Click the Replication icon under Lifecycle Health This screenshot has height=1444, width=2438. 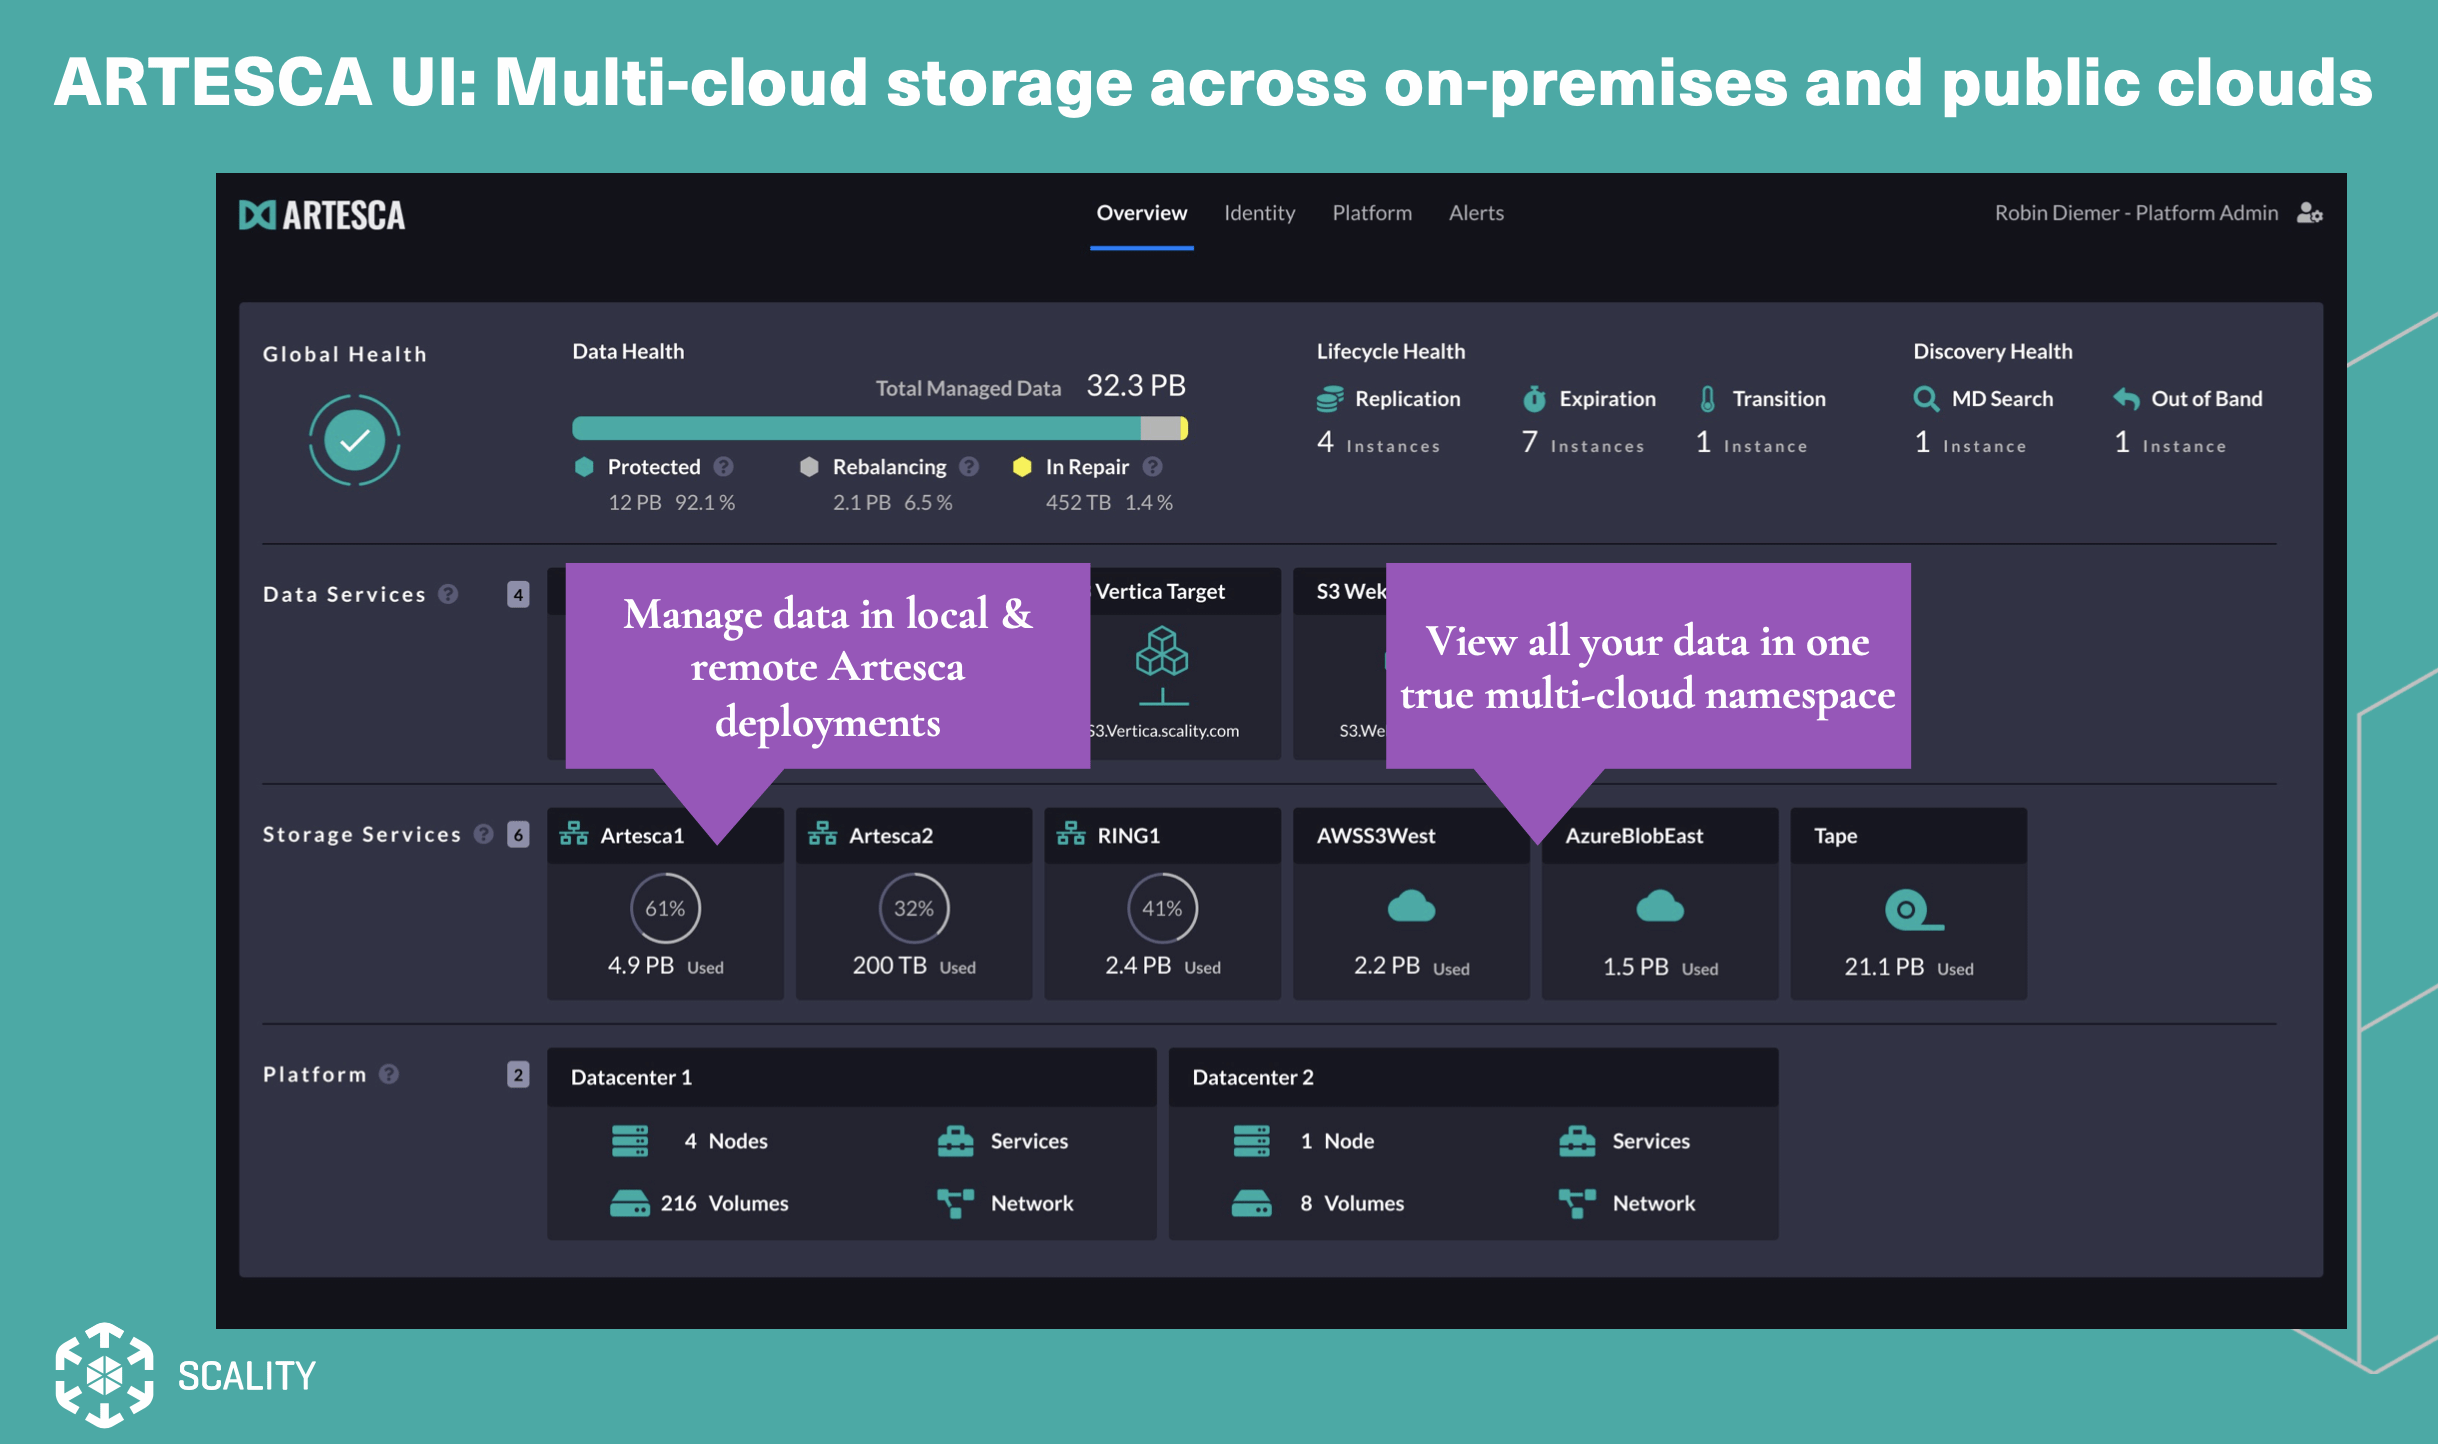click(x=1330, y=398)
